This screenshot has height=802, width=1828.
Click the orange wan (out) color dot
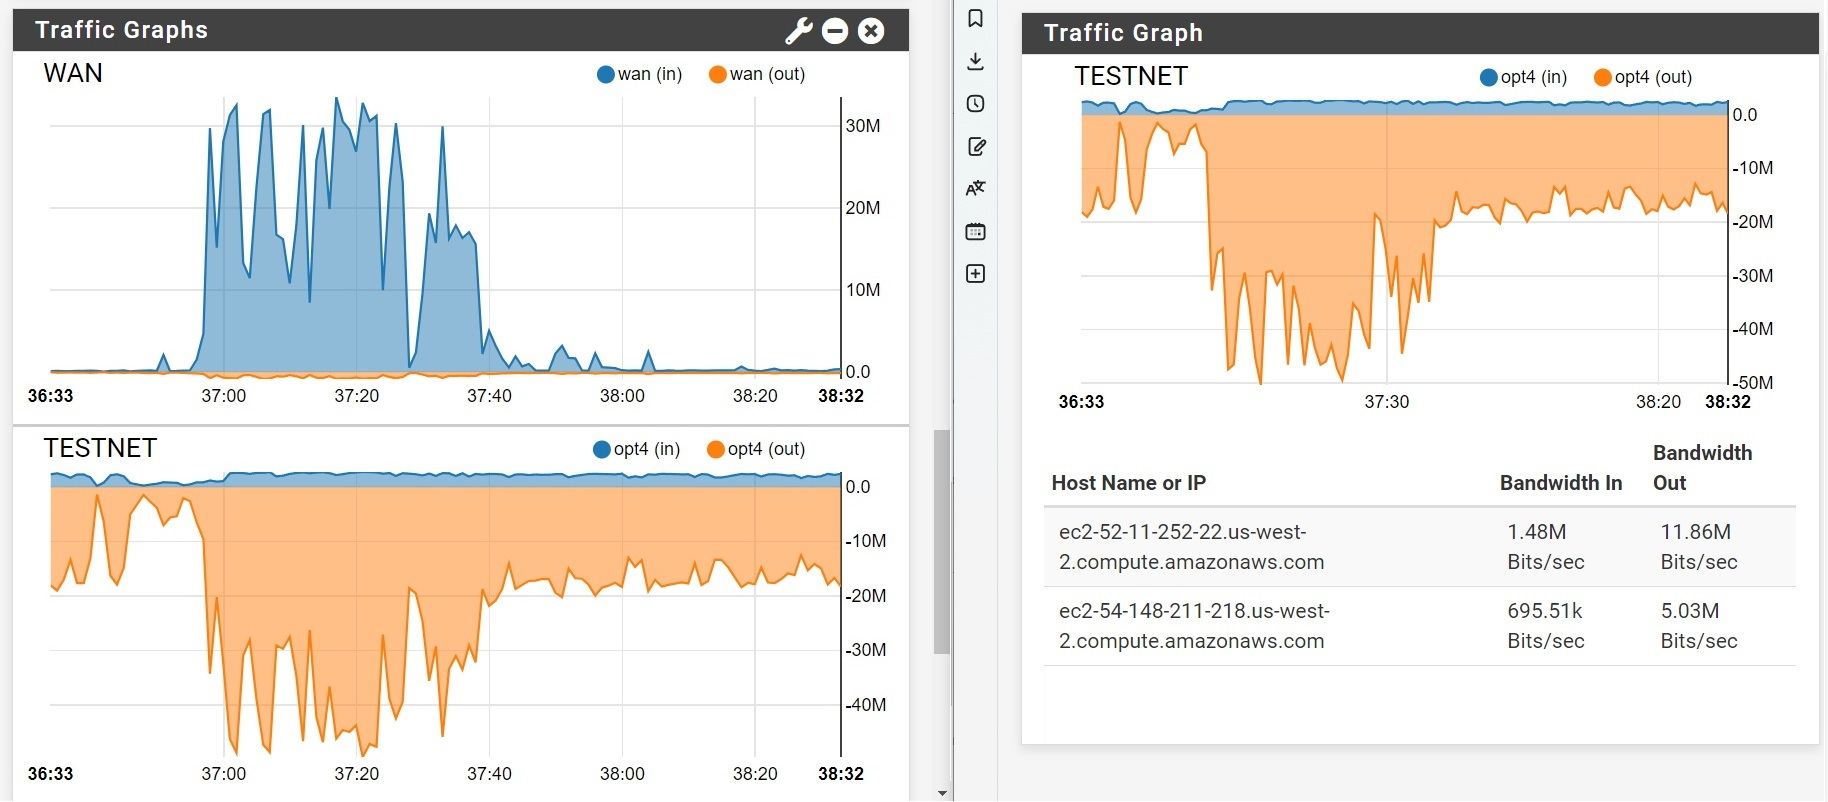(x=717, y=74)
